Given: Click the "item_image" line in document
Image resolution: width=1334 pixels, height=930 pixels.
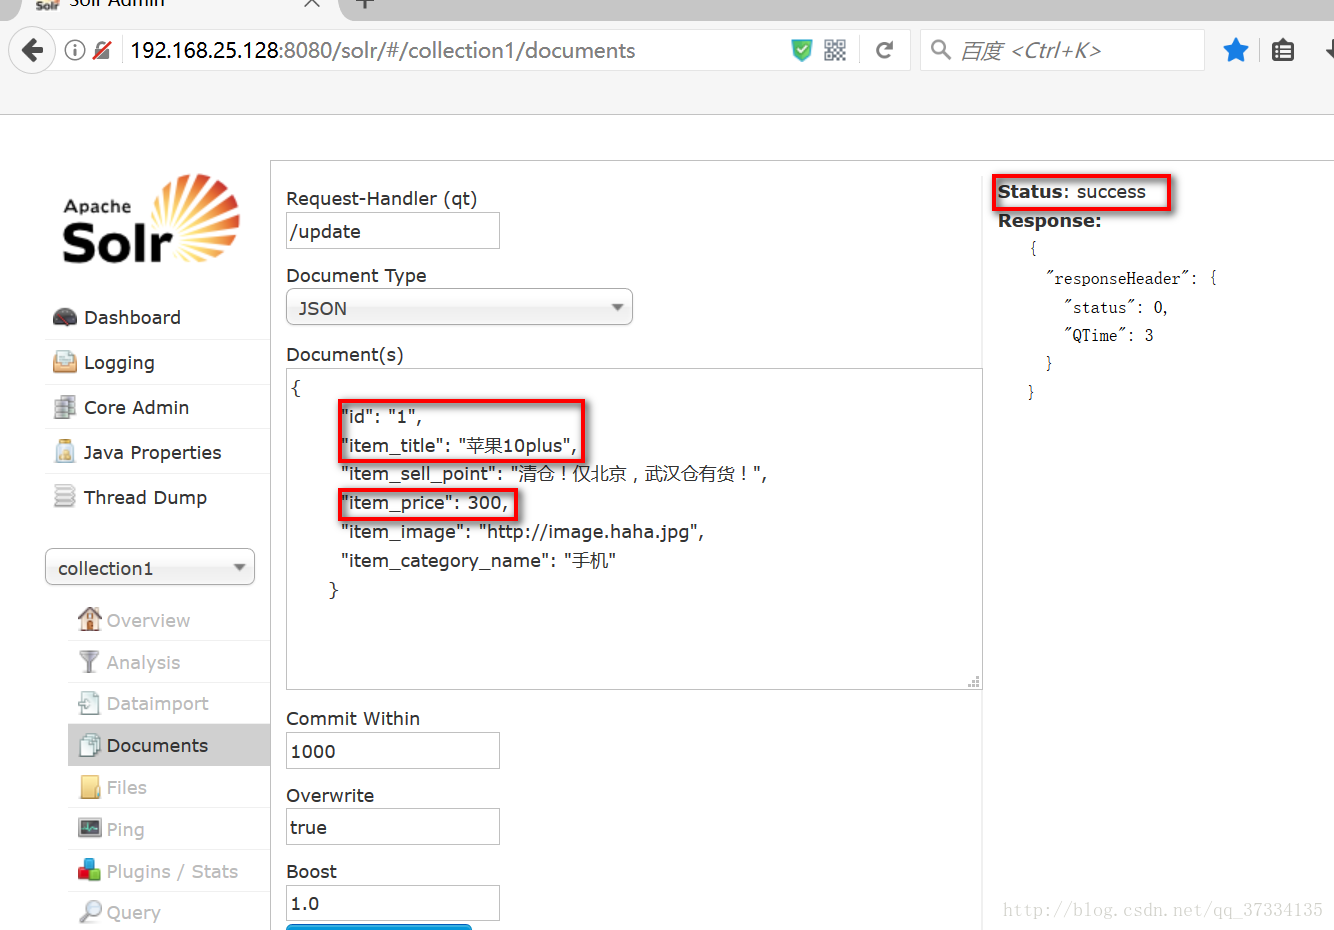Looking at the screenshot, I should pos(522,532).
